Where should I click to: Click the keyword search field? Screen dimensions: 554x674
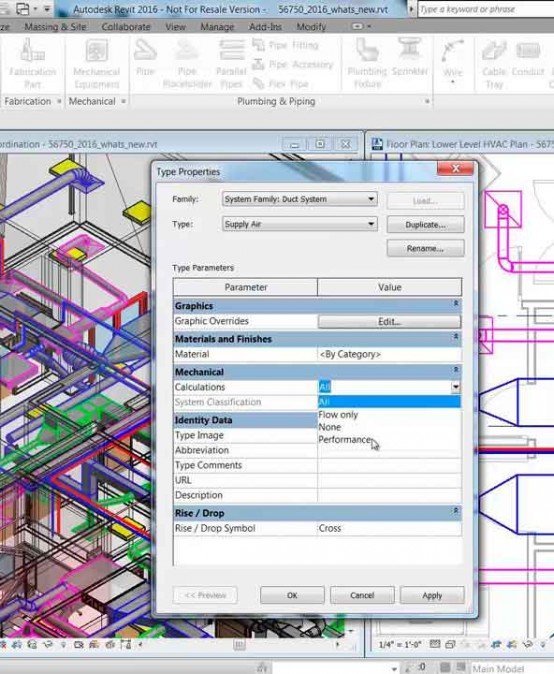point(486,9)
